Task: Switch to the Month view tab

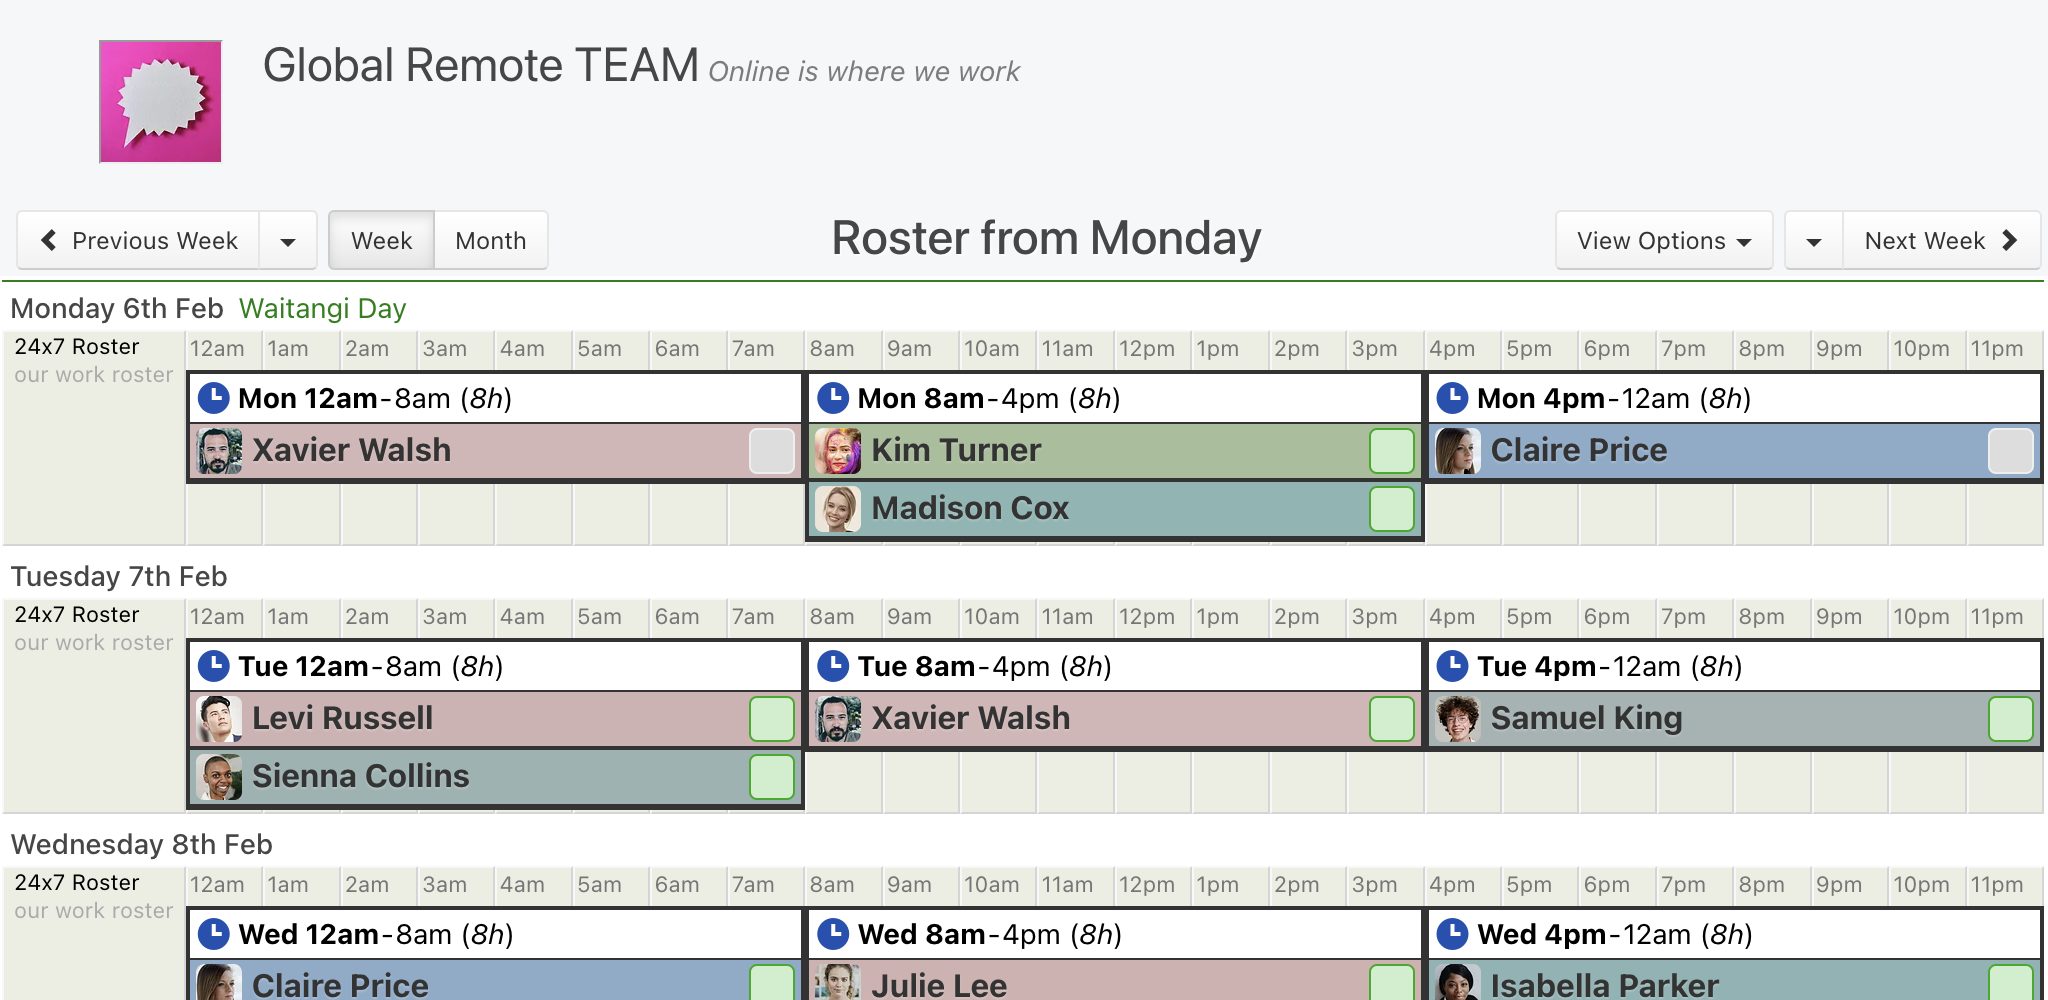Action: pos(491,241)
